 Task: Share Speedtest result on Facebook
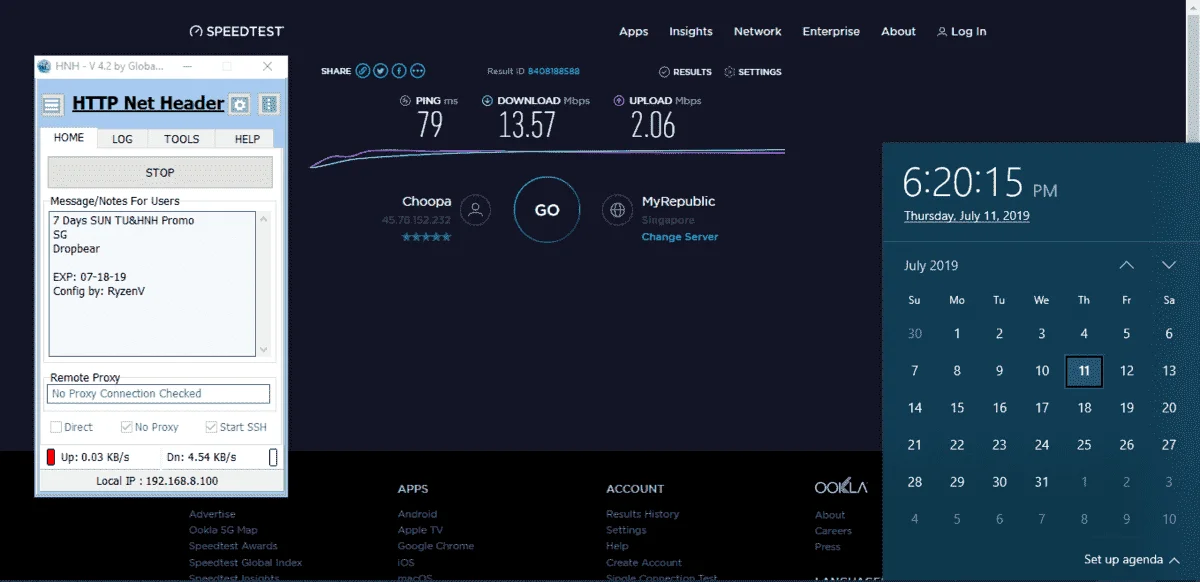coord(399,71)
